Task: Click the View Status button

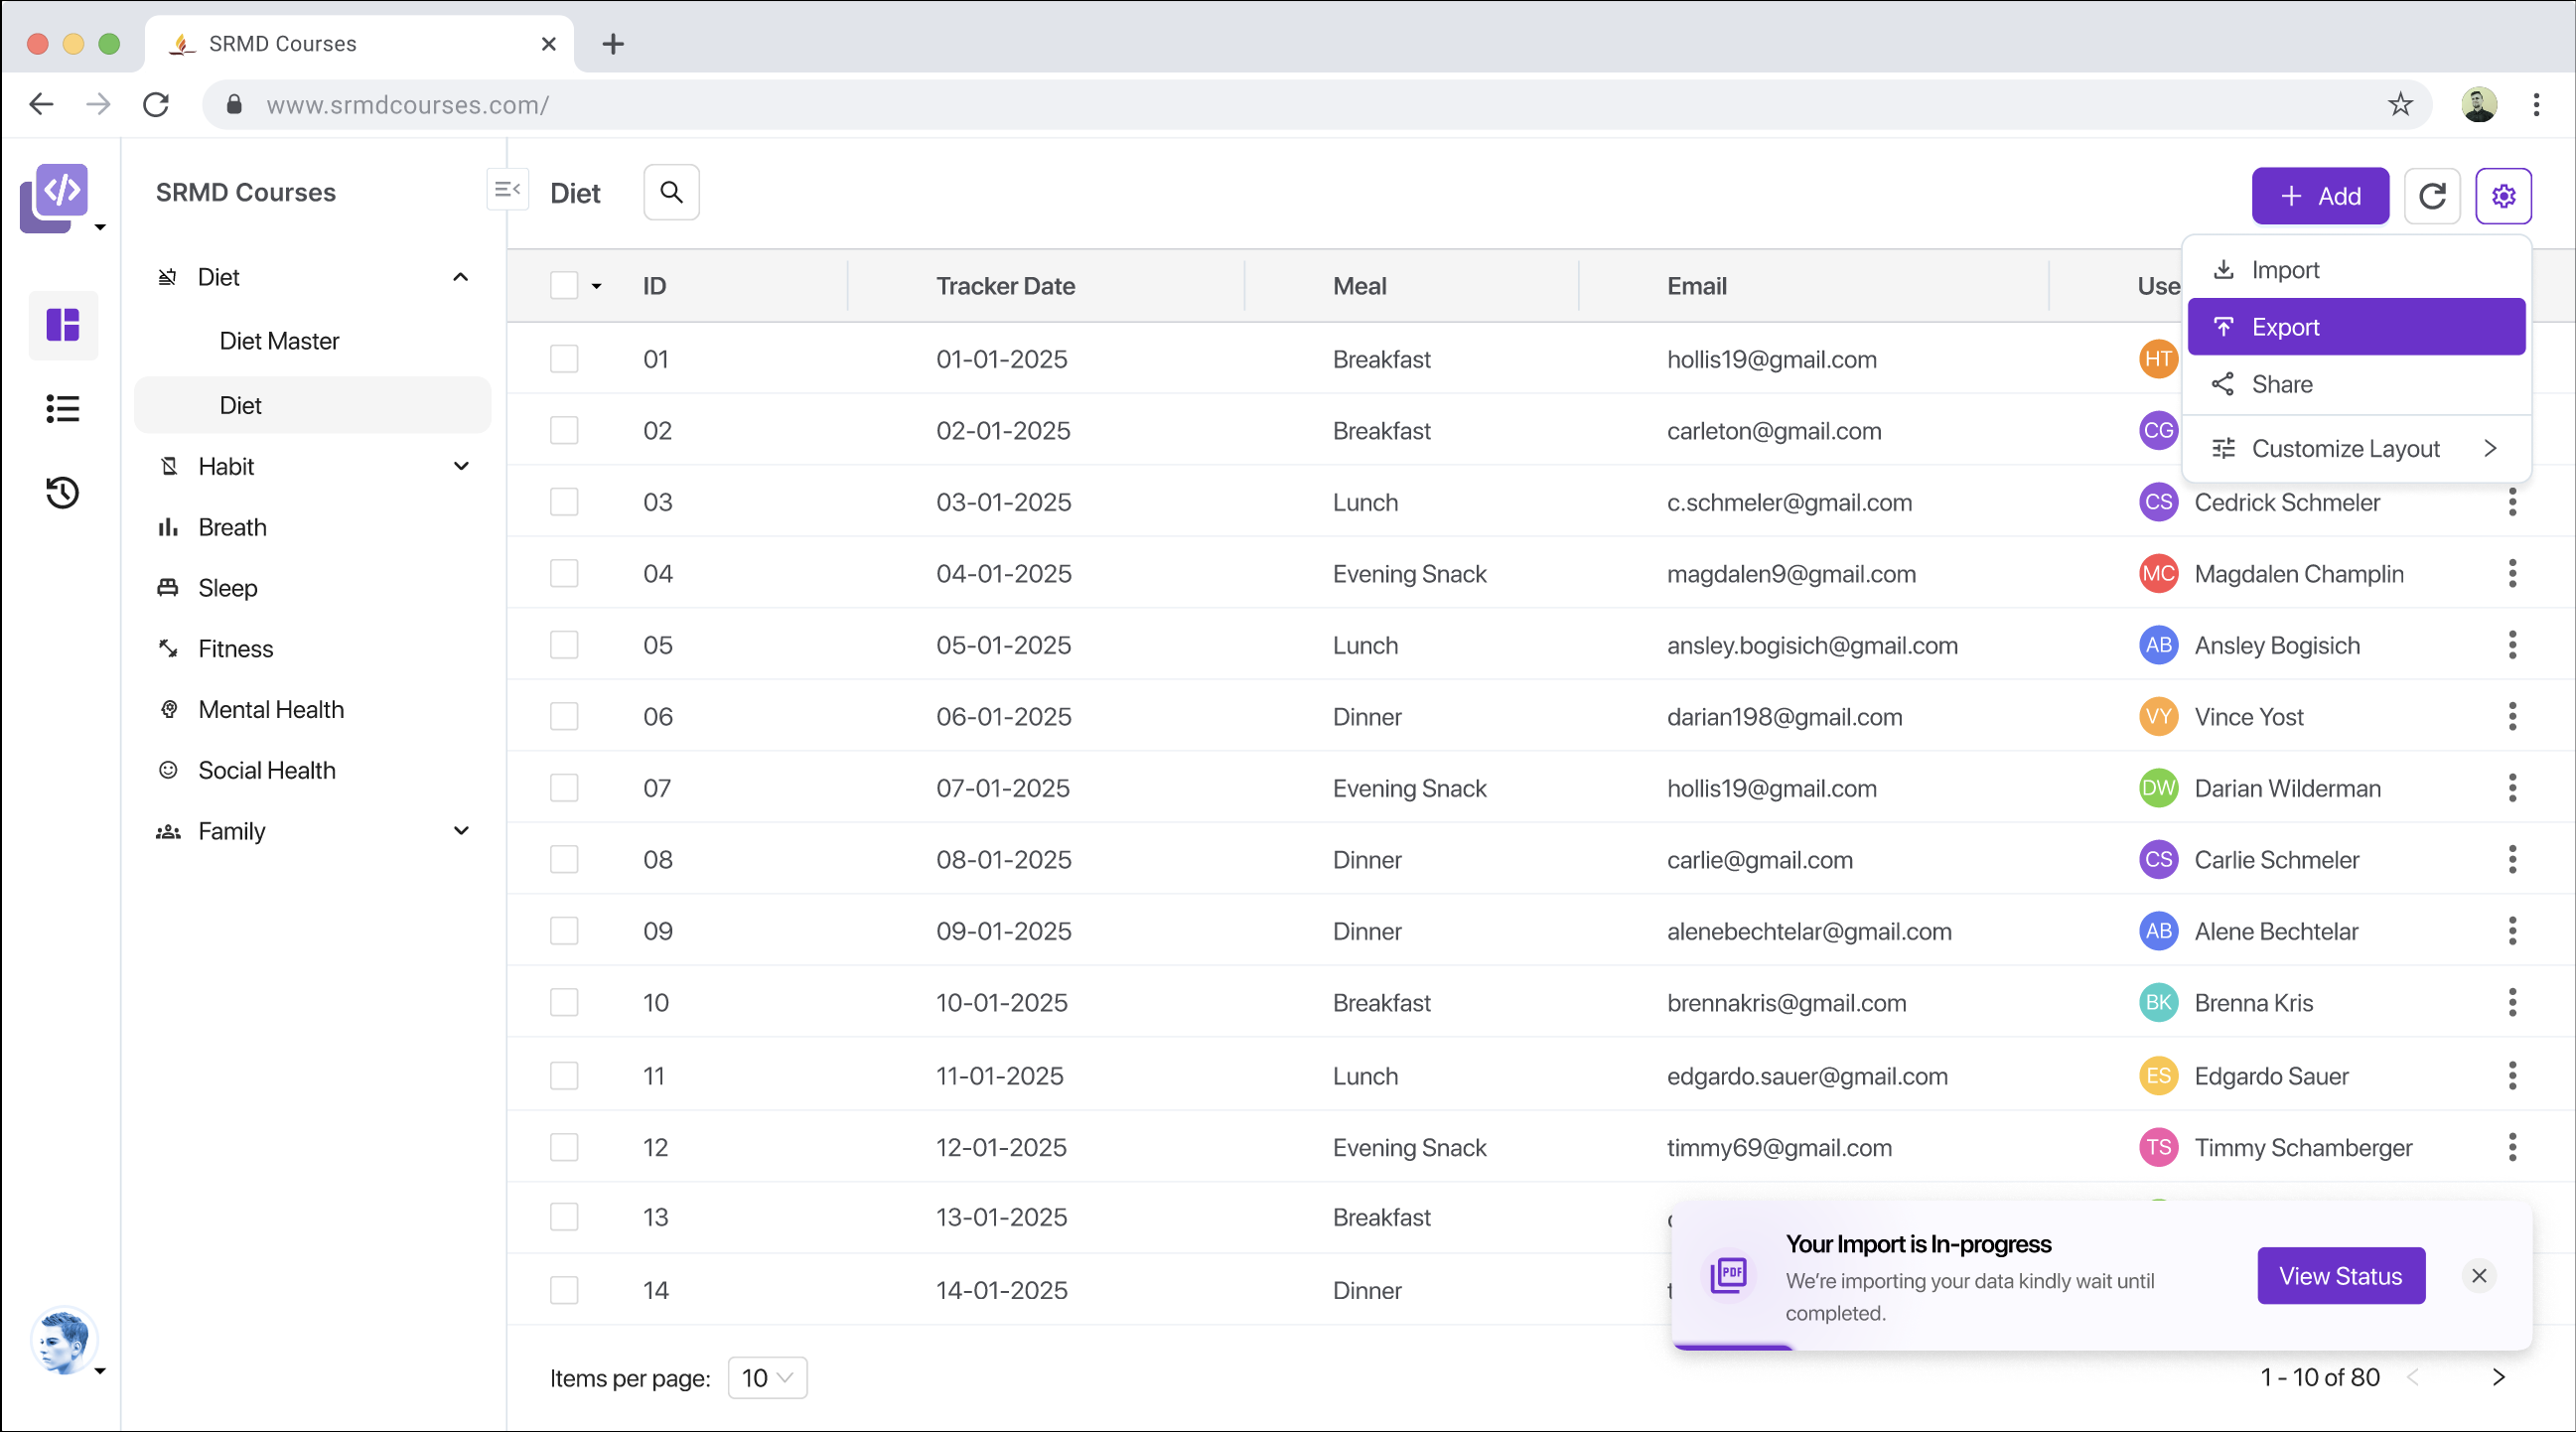Action: (2340, 1276)
